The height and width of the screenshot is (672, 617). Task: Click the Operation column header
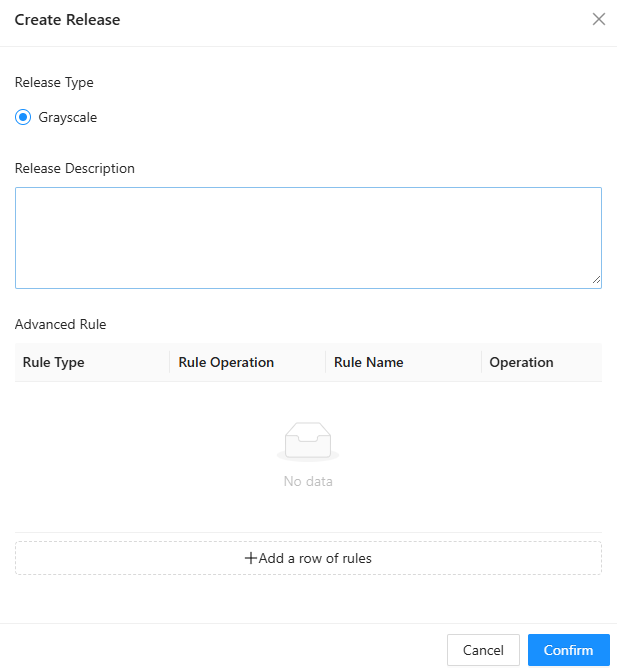[x=521, y=362]
